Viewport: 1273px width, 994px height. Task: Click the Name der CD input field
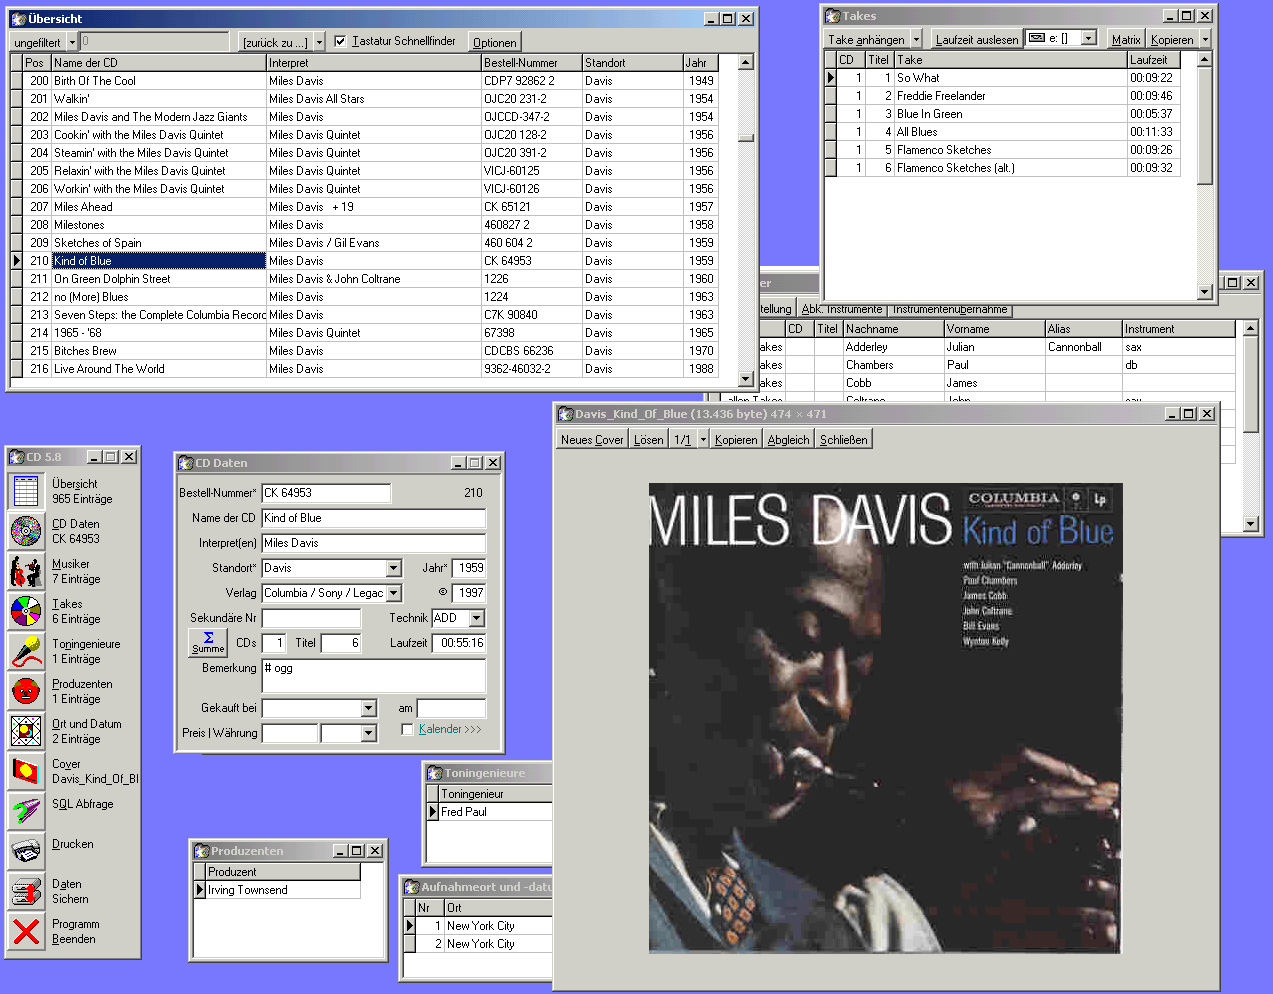(x=374, y=518)
